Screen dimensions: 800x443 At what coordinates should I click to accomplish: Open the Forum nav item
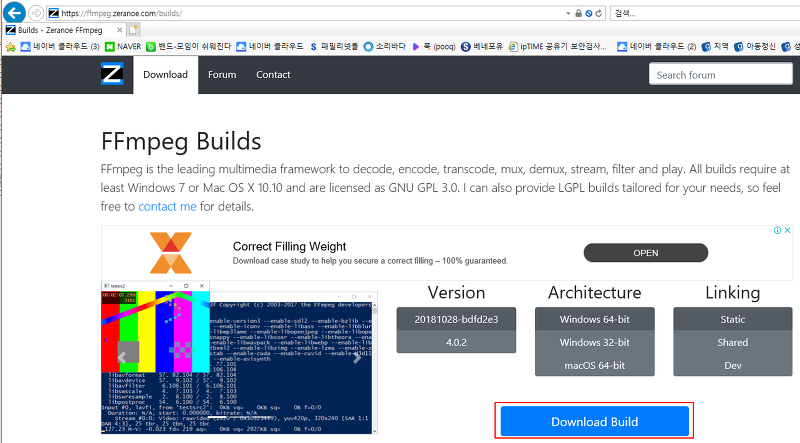222,75
